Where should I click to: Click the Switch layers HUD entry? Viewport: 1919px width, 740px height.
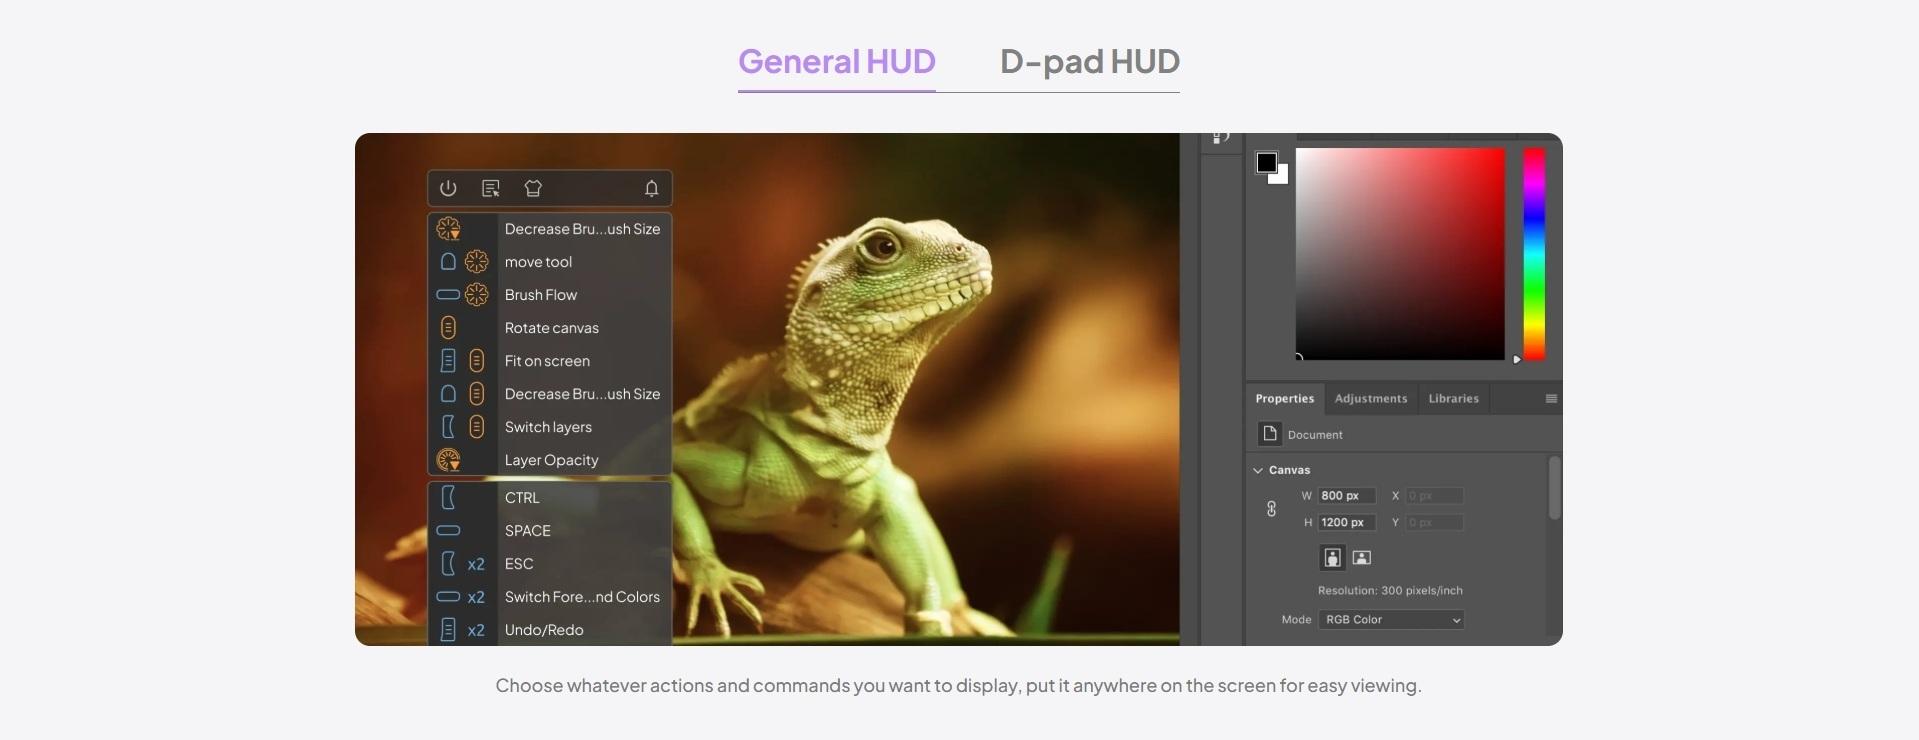click(548, 427)
